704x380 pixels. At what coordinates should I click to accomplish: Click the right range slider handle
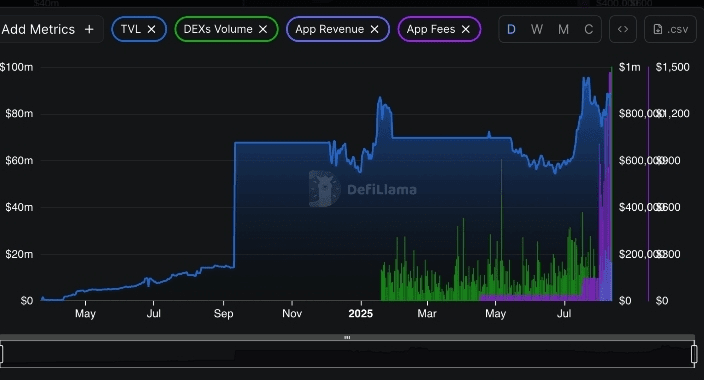[694, 354]
